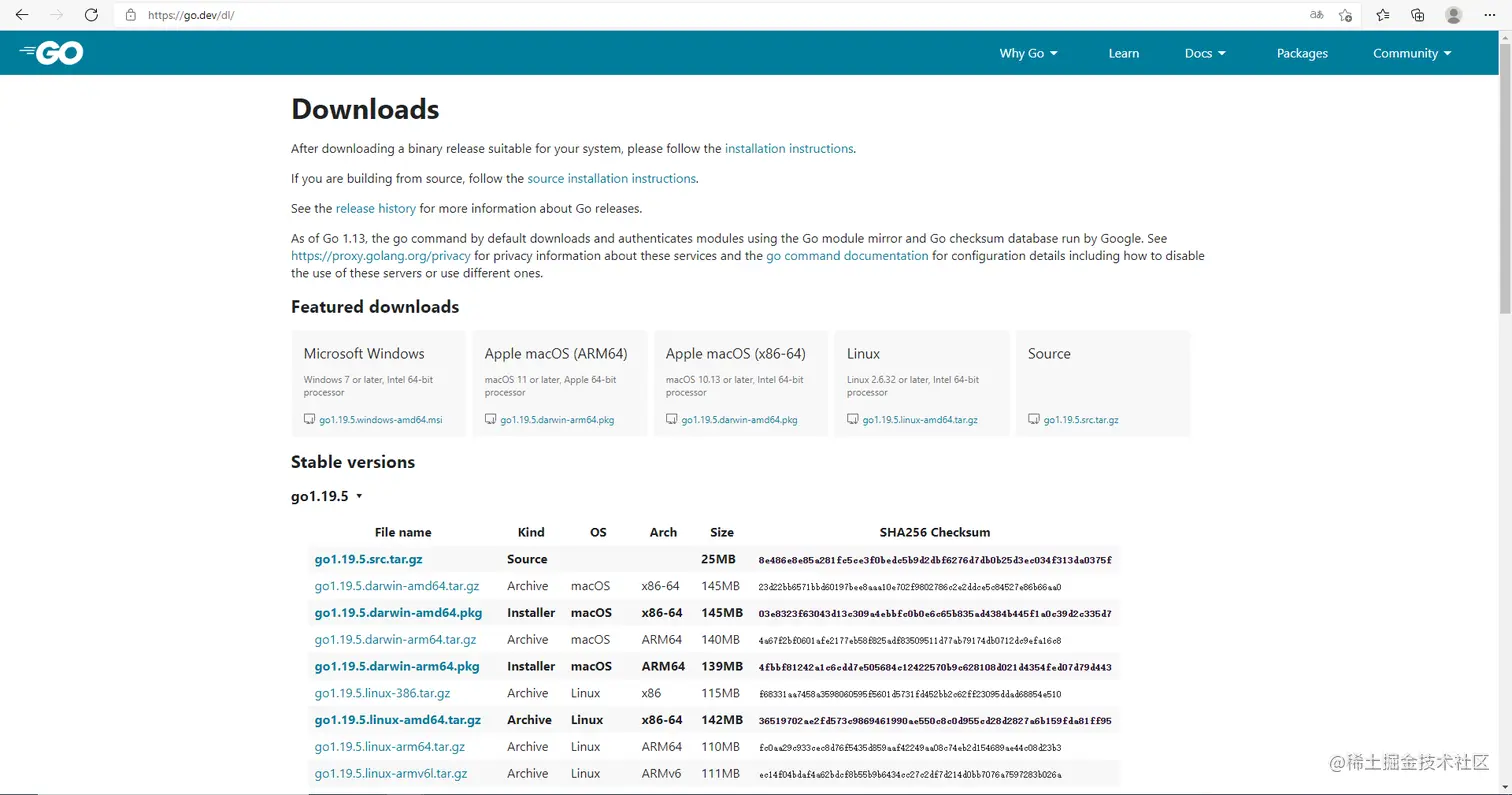1512x795 pixels.
Task: Add page to favorites star icon
Action: coord(1345,15)
